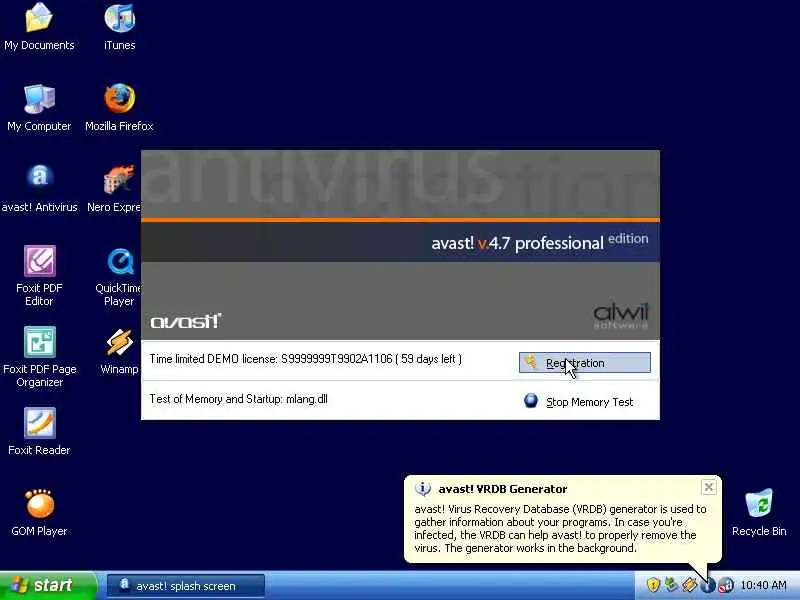Click the VRDB generator description text
This screenshot has height=600, width=800.
[x=560, y=529]
